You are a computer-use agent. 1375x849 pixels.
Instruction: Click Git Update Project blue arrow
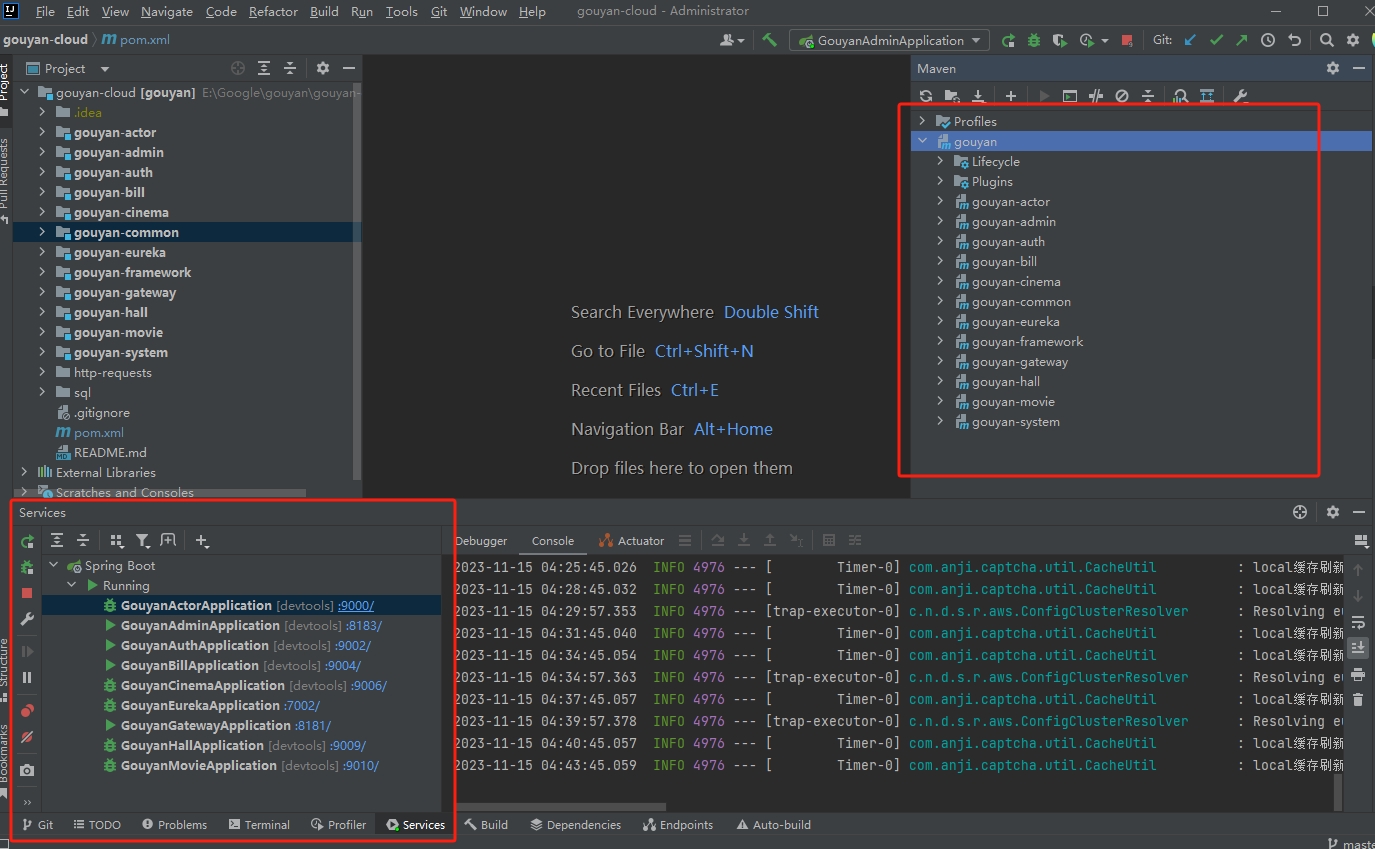(x=1190, y=40)
